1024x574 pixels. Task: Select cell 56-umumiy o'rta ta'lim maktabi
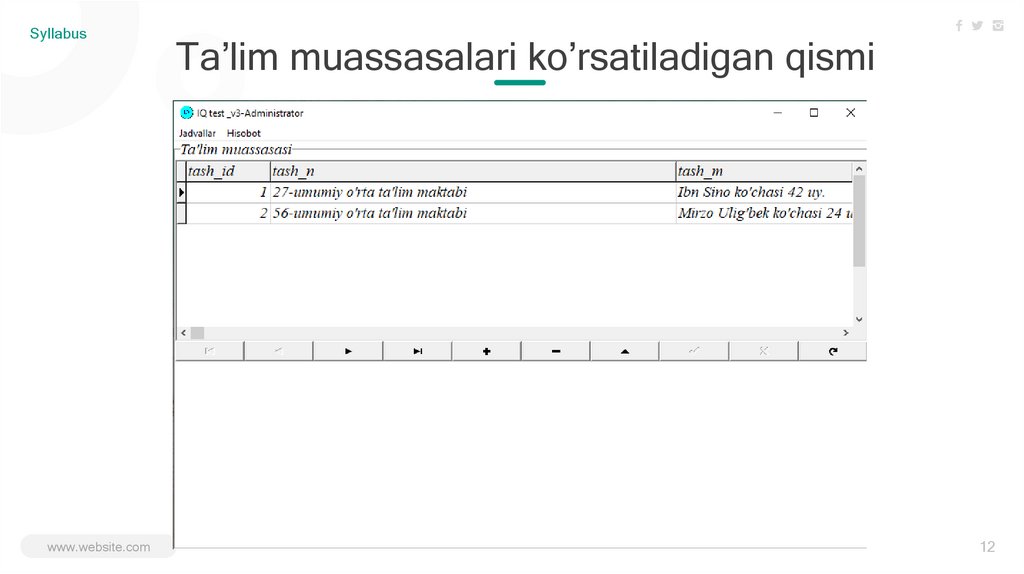473,213
